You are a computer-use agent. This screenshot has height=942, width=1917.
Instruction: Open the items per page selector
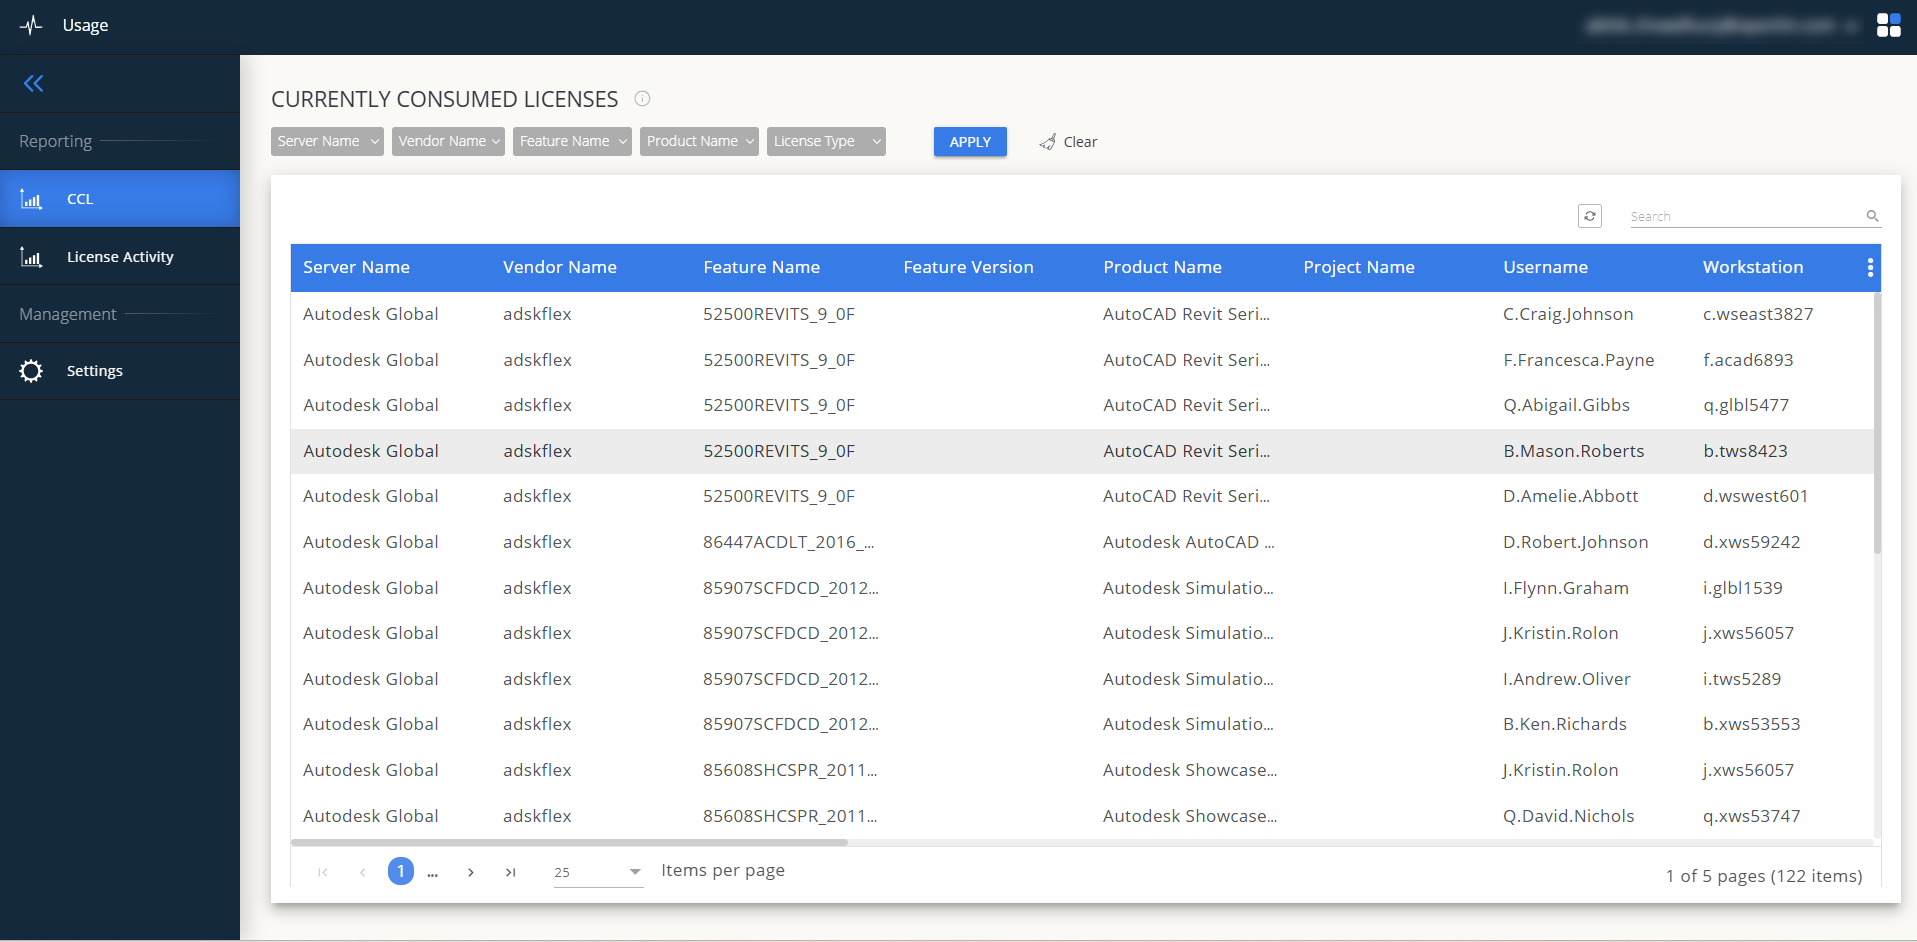click(x=598, y=872)
